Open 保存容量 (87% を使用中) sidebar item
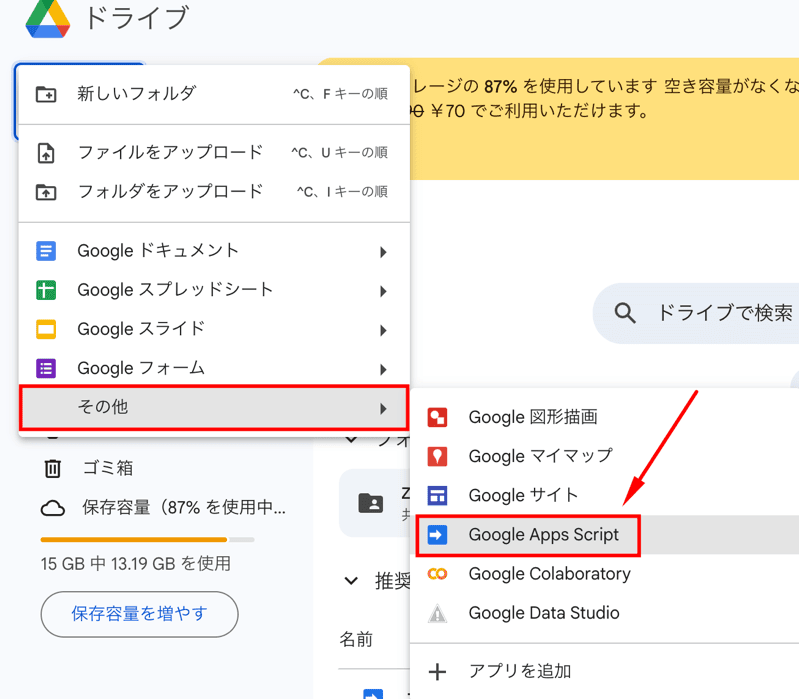This screenshot has height=699, width=799. 163,508
